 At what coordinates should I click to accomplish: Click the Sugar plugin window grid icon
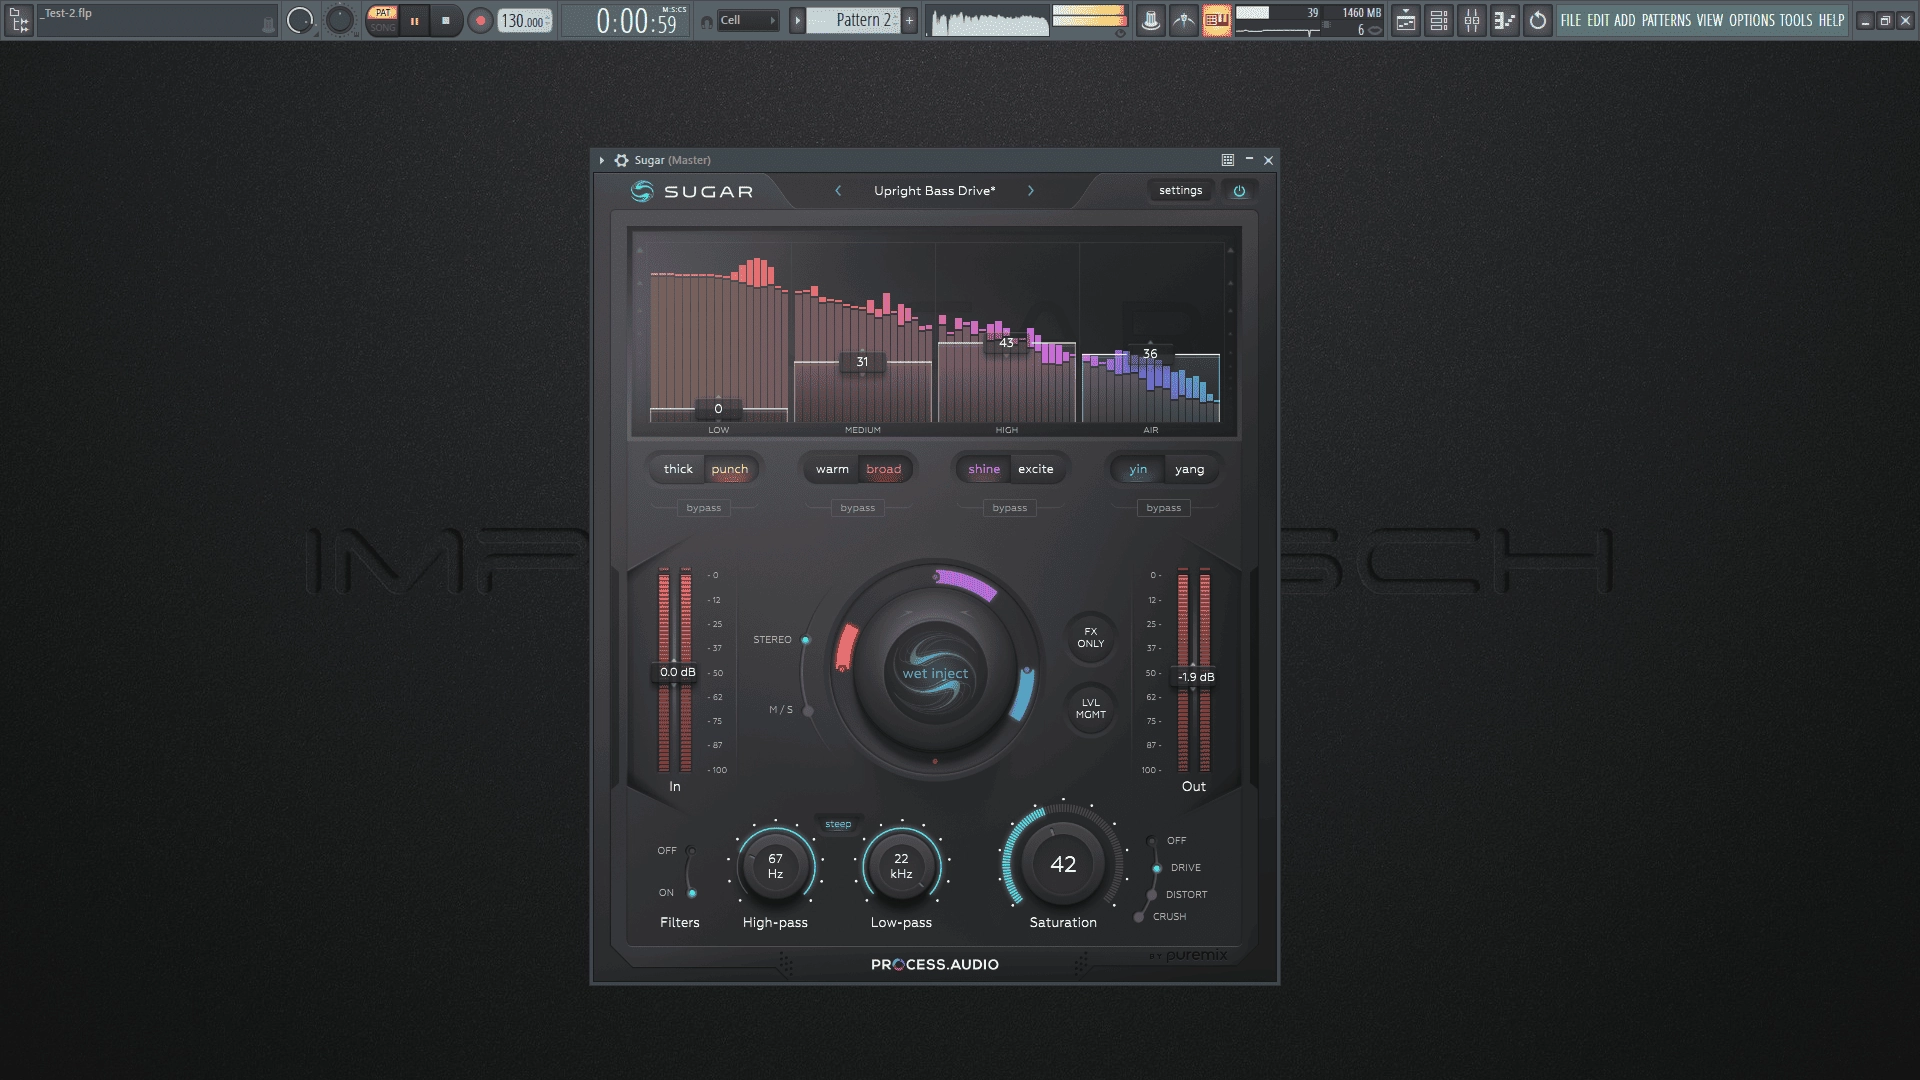pos(1227,160)
